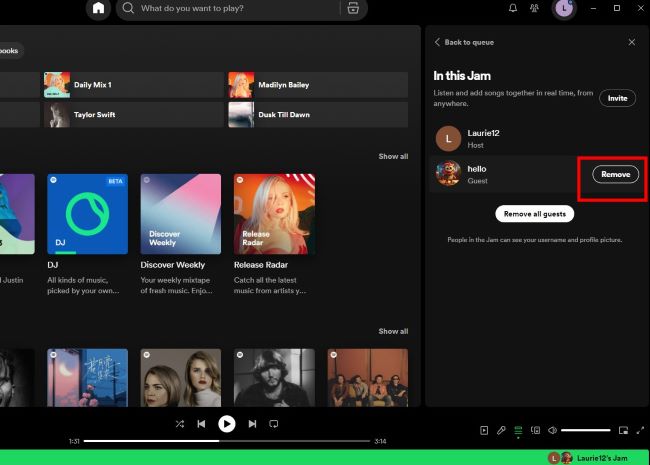This screenshot has height=465, width=650.
Task: Open Friend Activity icon
Action: click(x=536, y=9)
